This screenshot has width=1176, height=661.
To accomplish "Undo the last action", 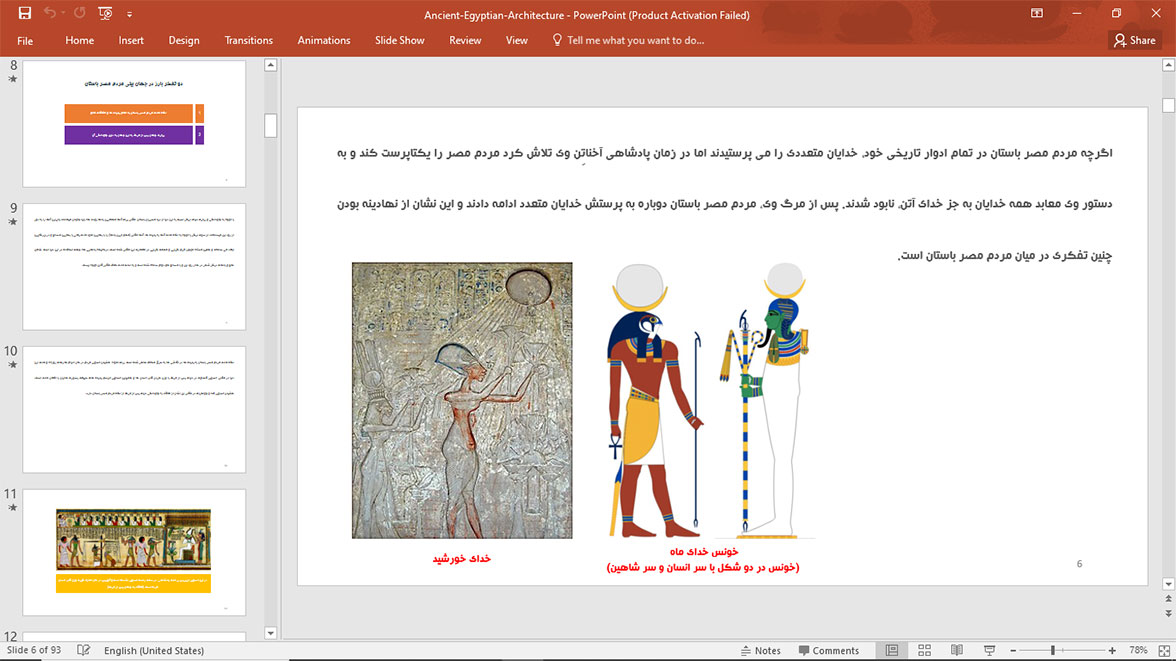I will coord(50,14).
